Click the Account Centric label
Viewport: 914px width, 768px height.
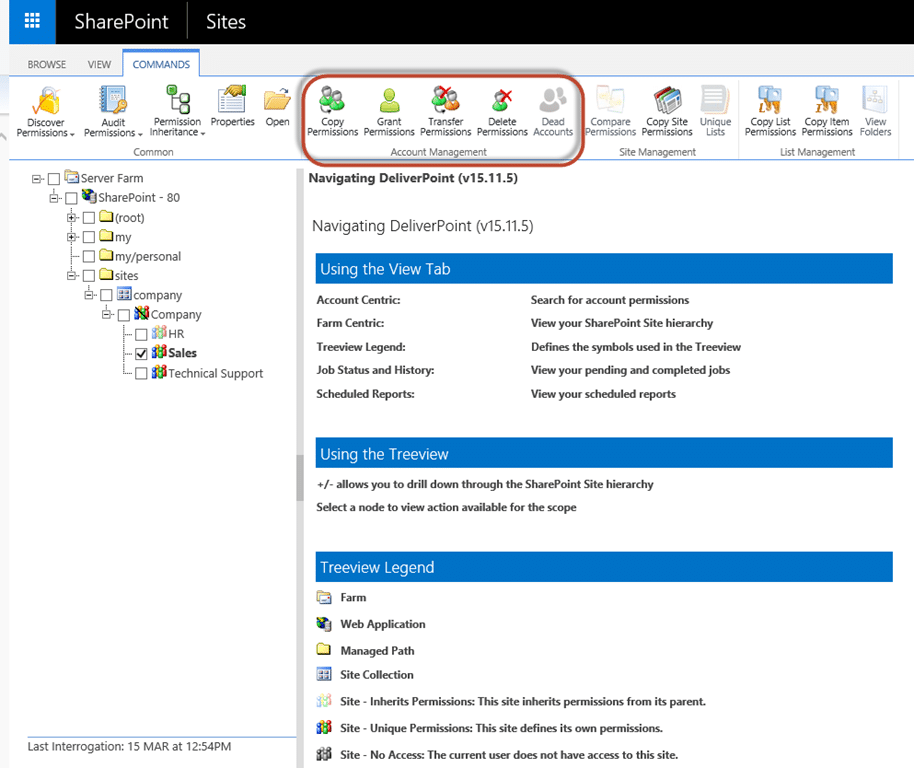(358, 300)
